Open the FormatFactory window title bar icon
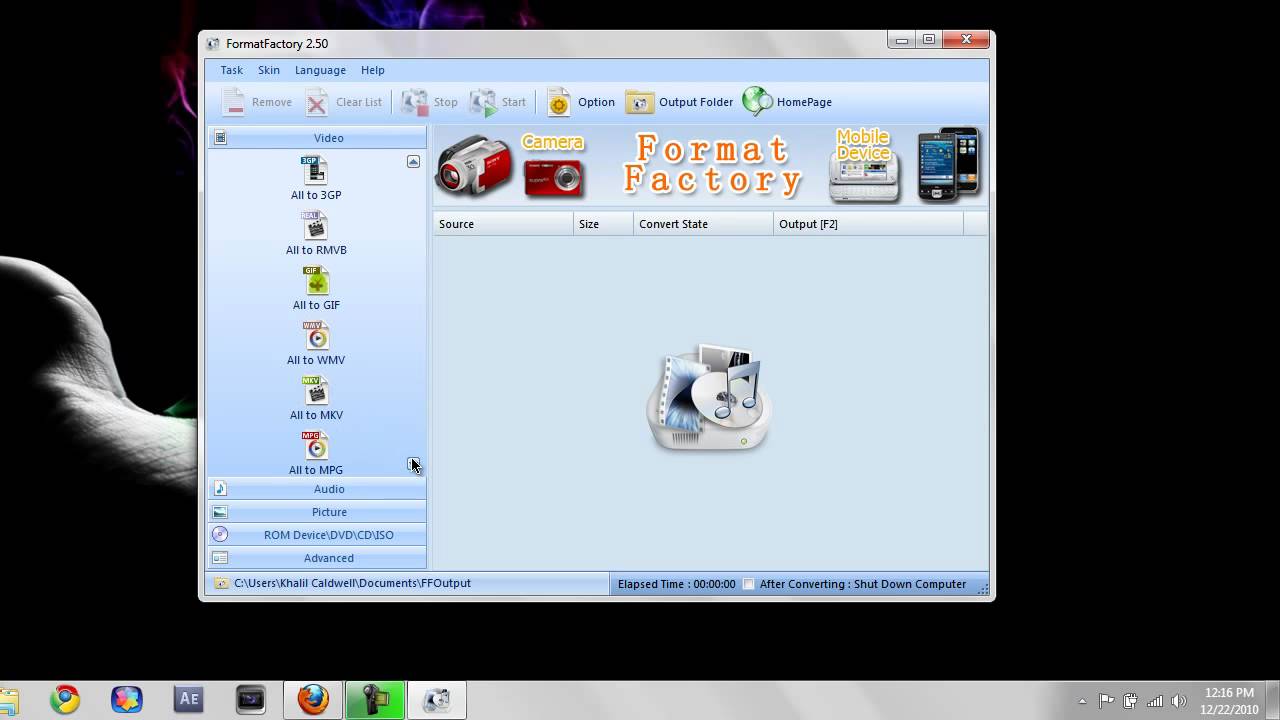 (x=213, y=44)
